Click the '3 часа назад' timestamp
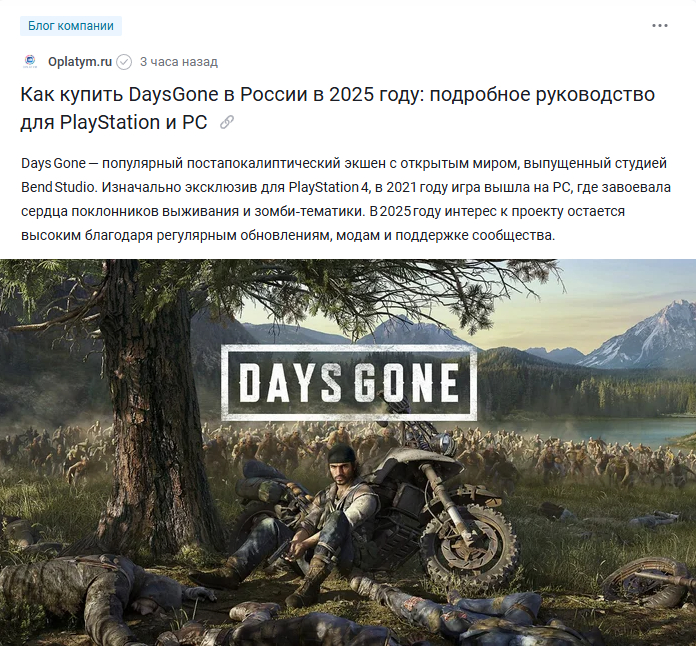This screenshot has width=696, height=646. 179,62
